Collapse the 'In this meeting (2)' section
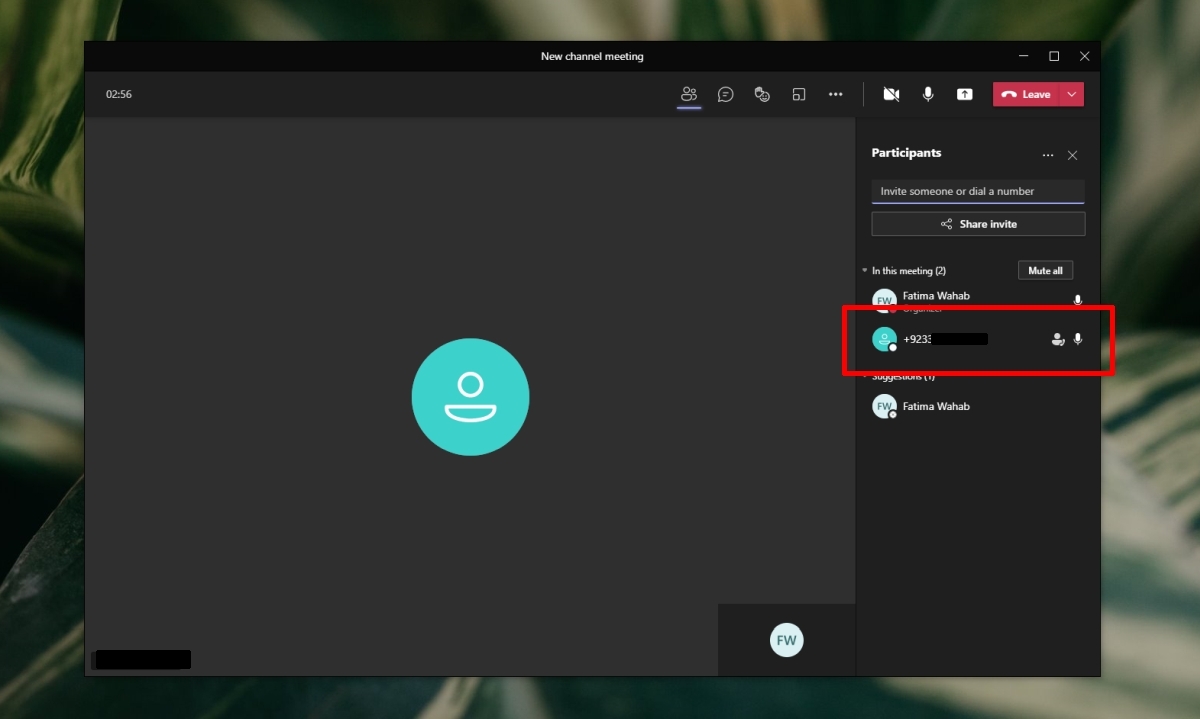This screenshot has height=719, width=1200. tap(864, 270)
